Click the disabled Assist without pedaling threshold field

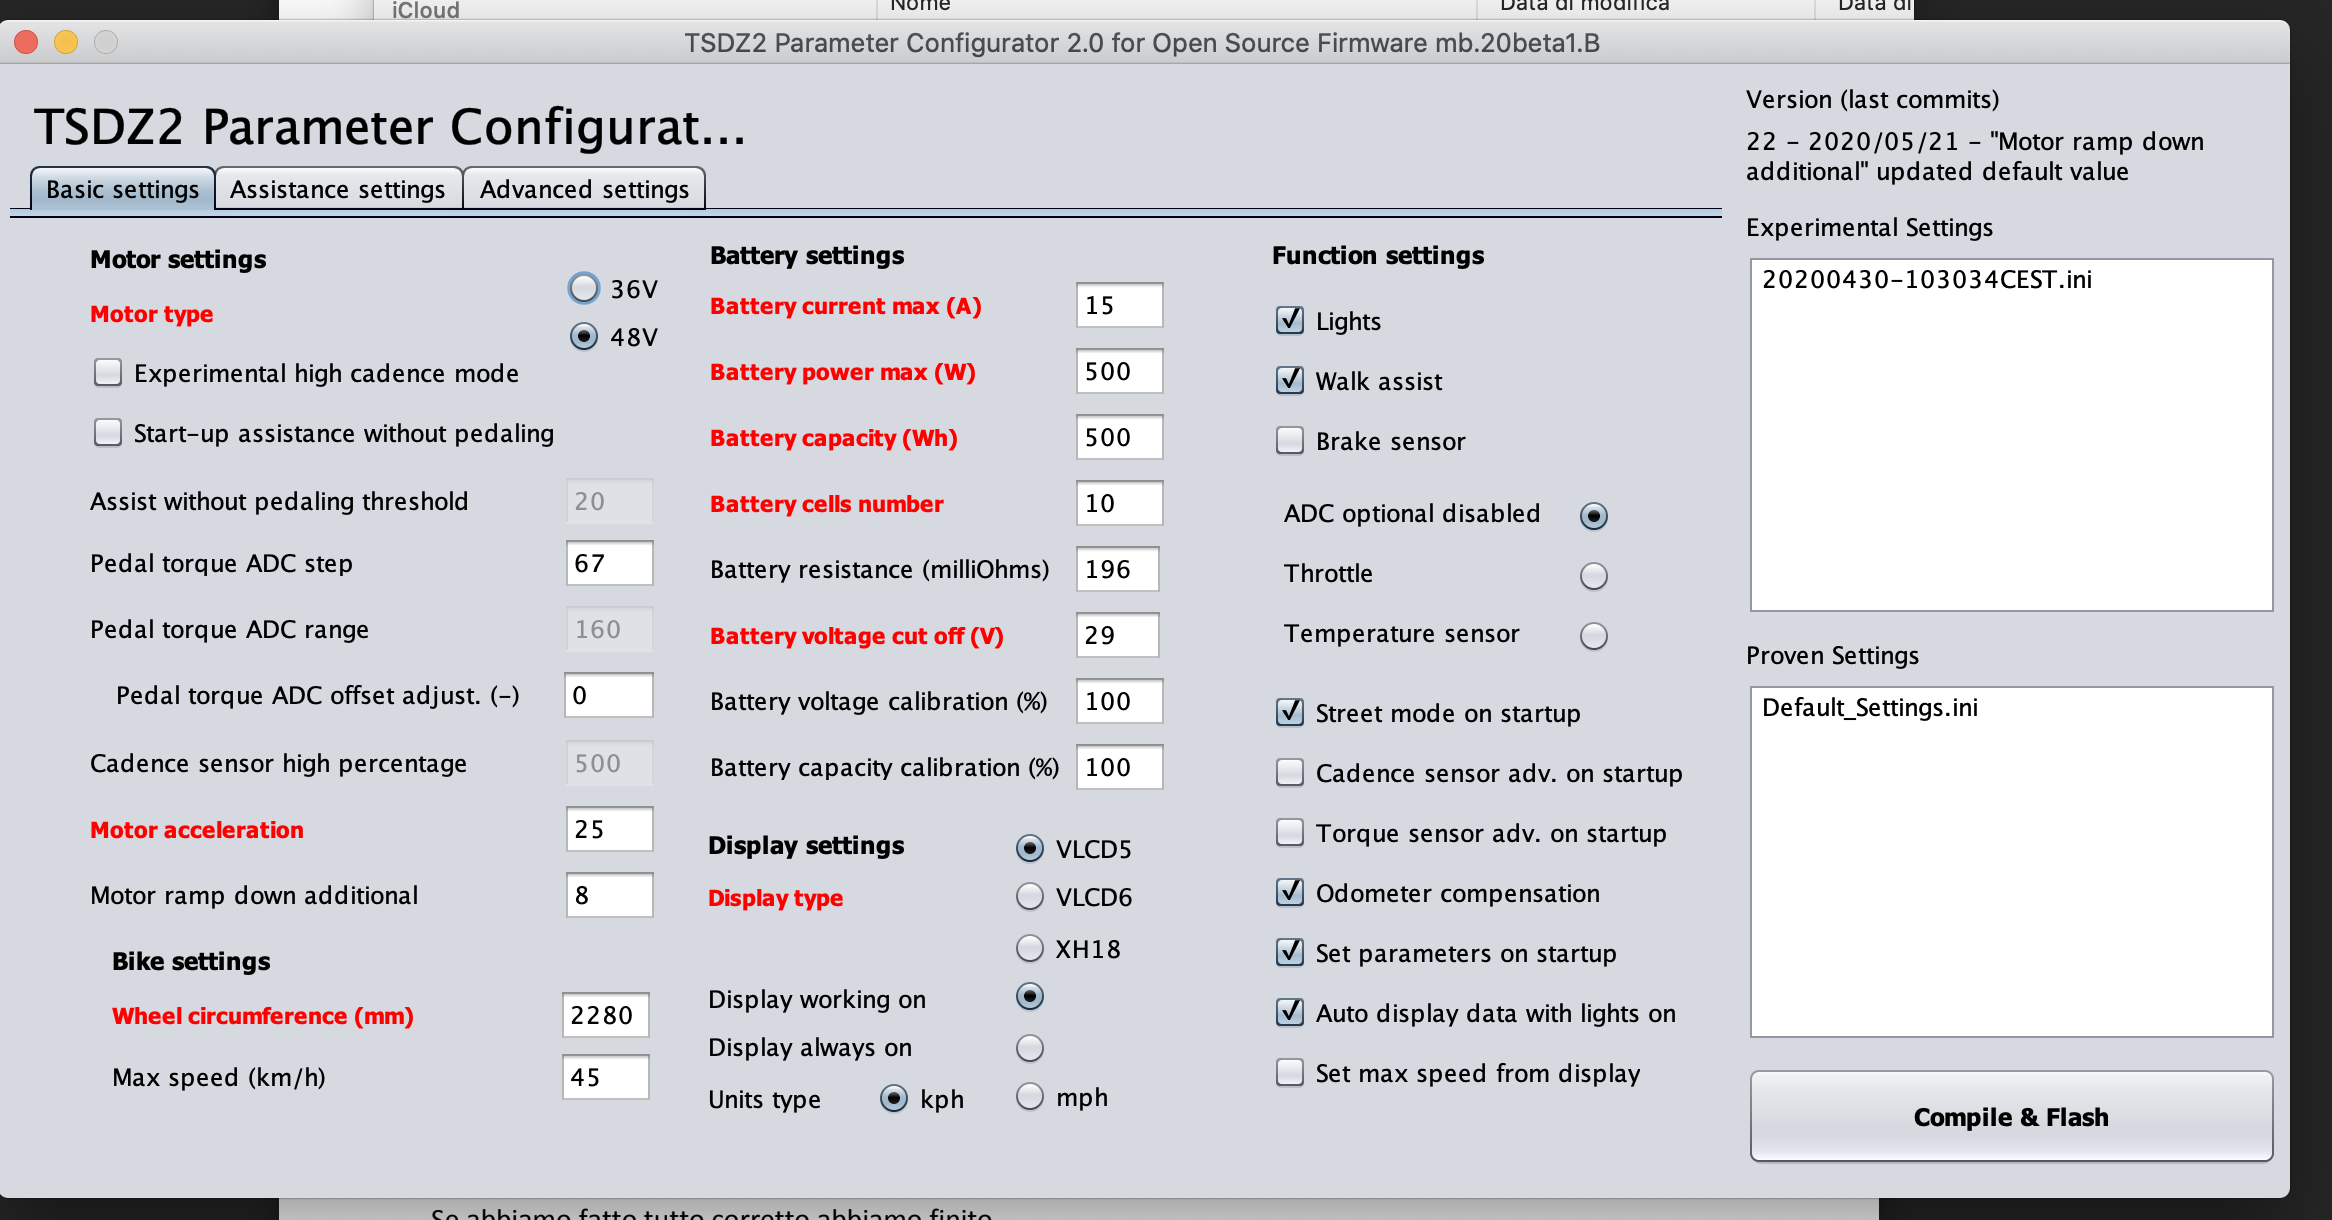coord(609,501)
